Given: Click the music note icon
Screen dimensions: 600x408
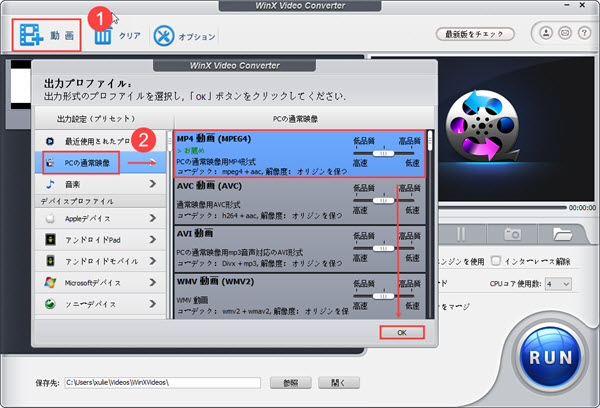Looking at the screenshot, I should click(x=50, y=184).
